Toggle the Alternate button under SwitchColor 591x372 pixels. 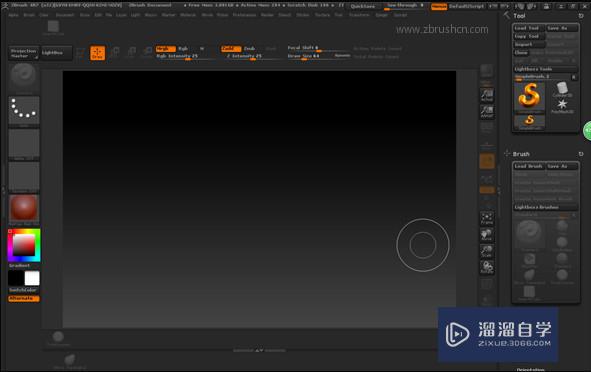click(24, 299)
